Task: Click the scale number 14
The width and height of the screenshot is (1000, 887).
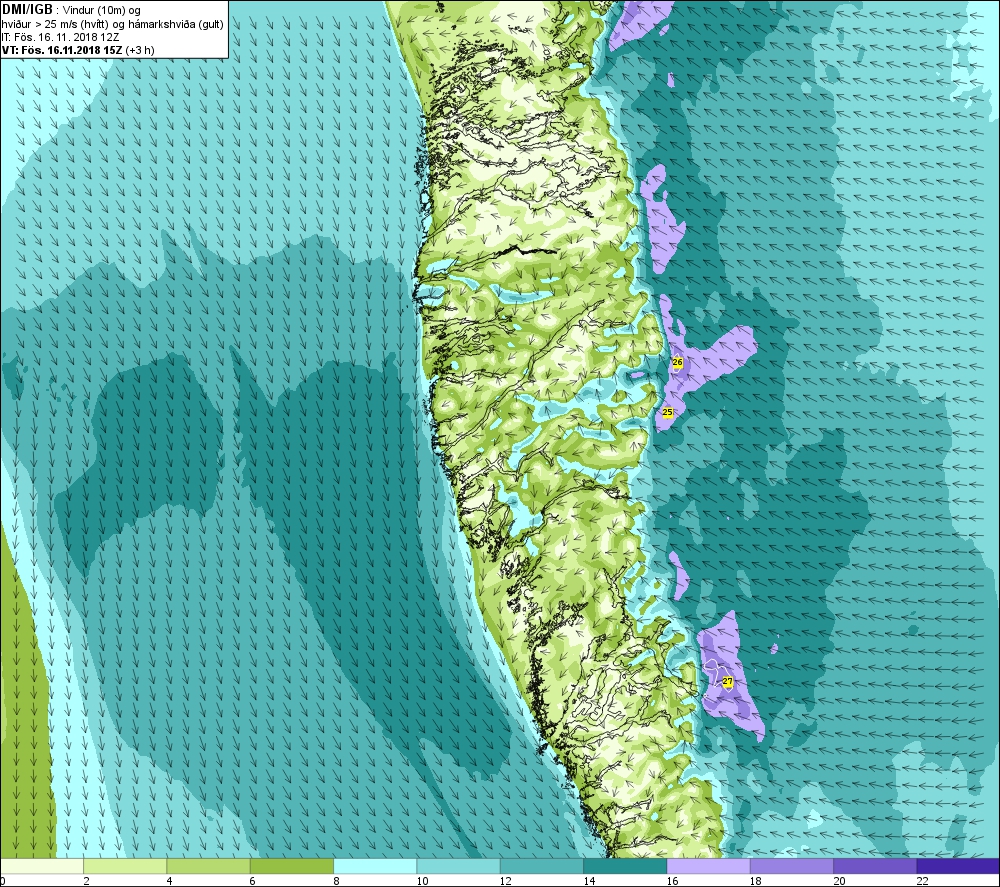Action: [589, 881]
